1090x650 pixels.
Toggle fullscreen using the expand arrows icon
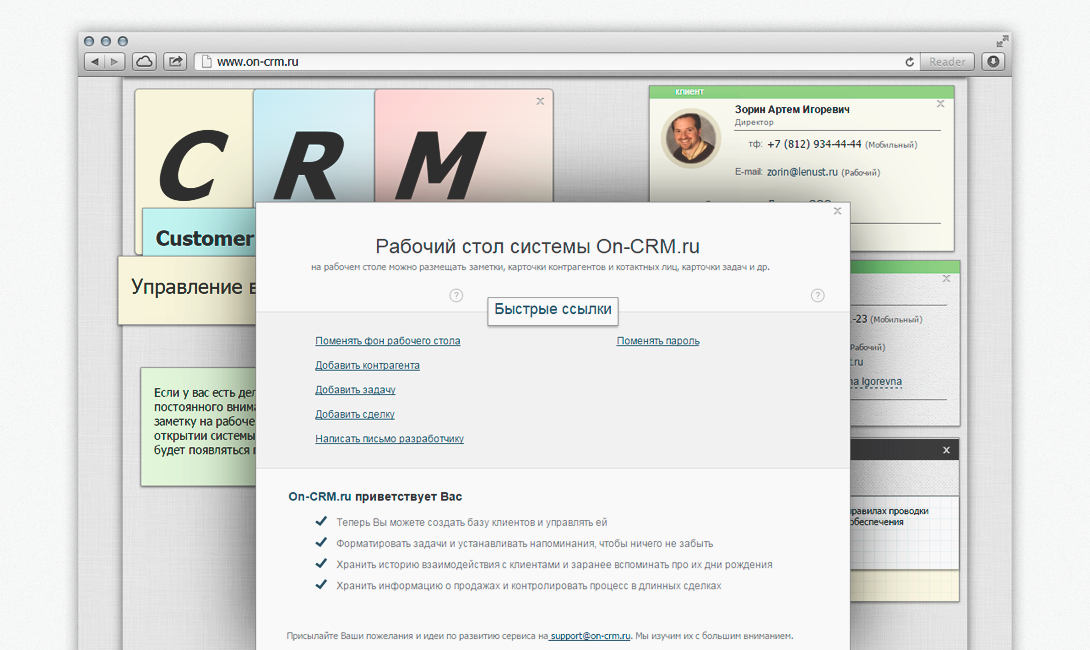1002,41
